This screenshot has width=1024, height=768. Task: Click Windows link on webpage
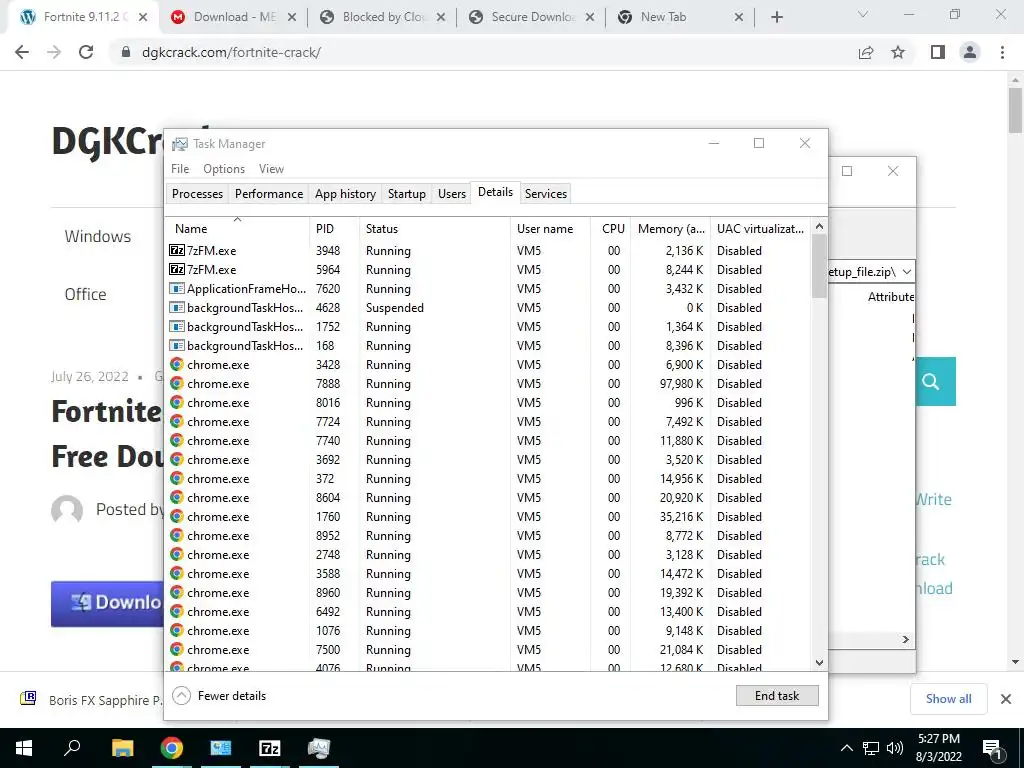[x=98, y=236]
